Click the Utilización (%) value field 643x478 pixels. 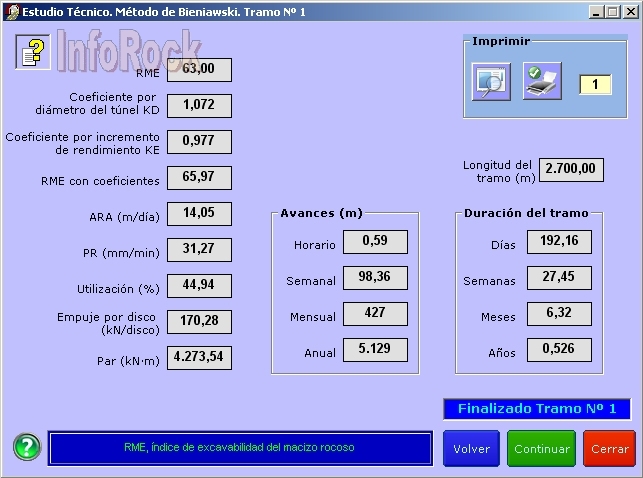tap(199, 286)
